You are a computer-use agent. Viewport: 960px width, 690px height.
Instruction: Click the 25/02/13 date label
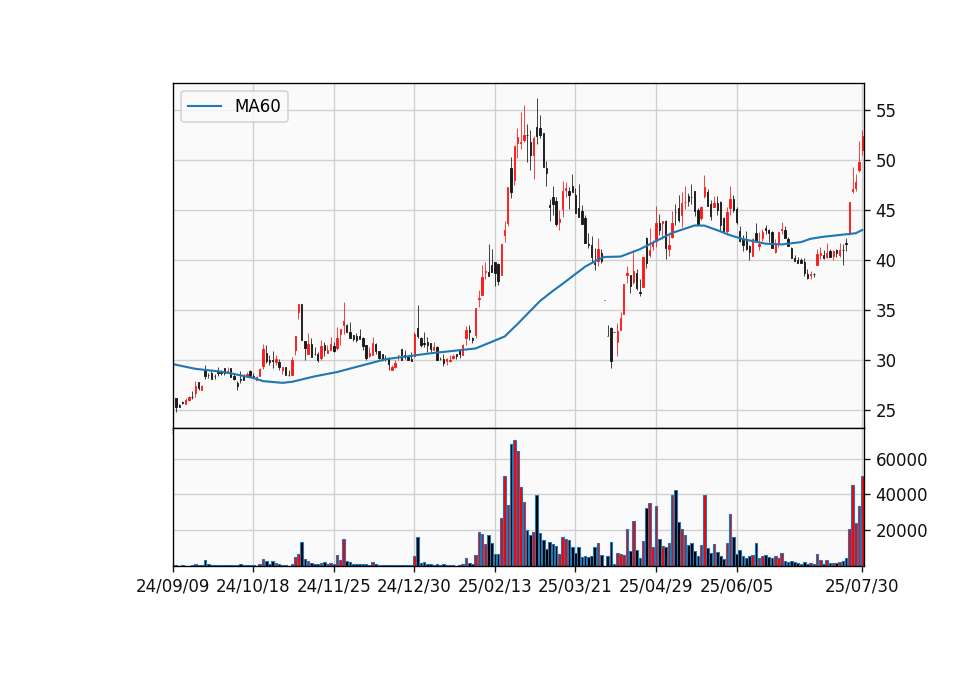(x=495, y=586)
